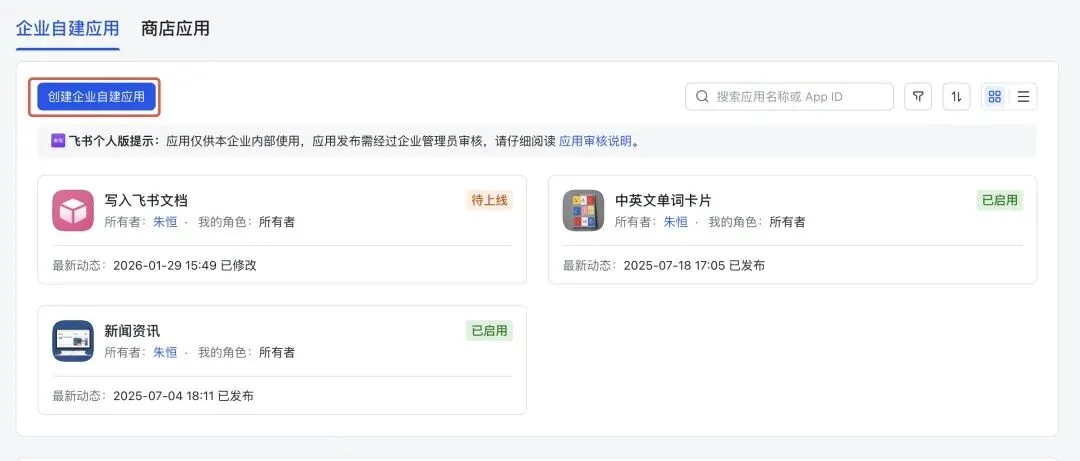Viewport: 1080px width, 461px height.
Task: Click the 待上线 status badge
Action: (489, 200)
